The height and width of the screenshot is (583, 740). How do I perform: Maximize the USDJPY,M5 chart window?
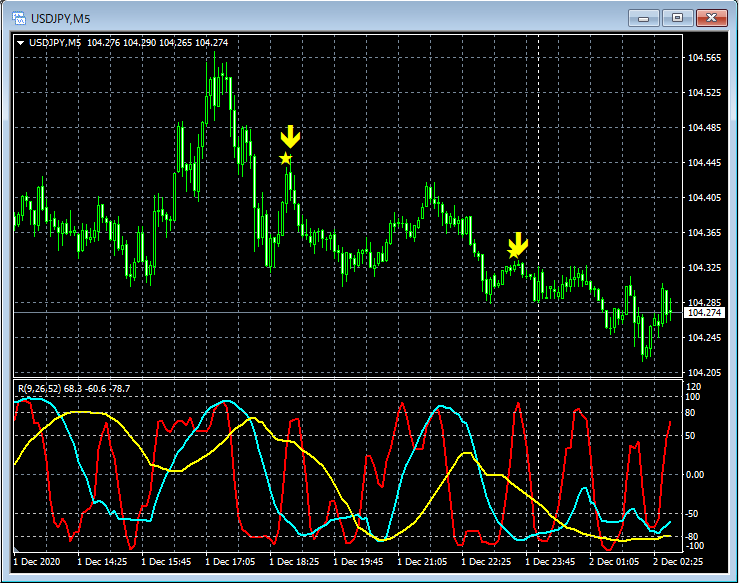coord(678,17)
